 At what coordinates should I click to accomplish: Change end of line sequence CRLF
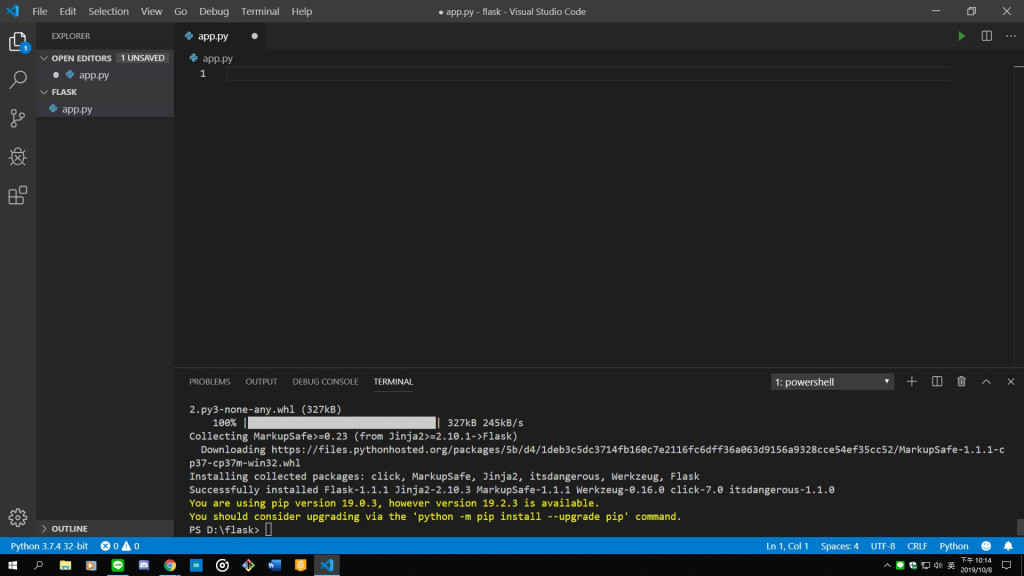tap(917, 546)
